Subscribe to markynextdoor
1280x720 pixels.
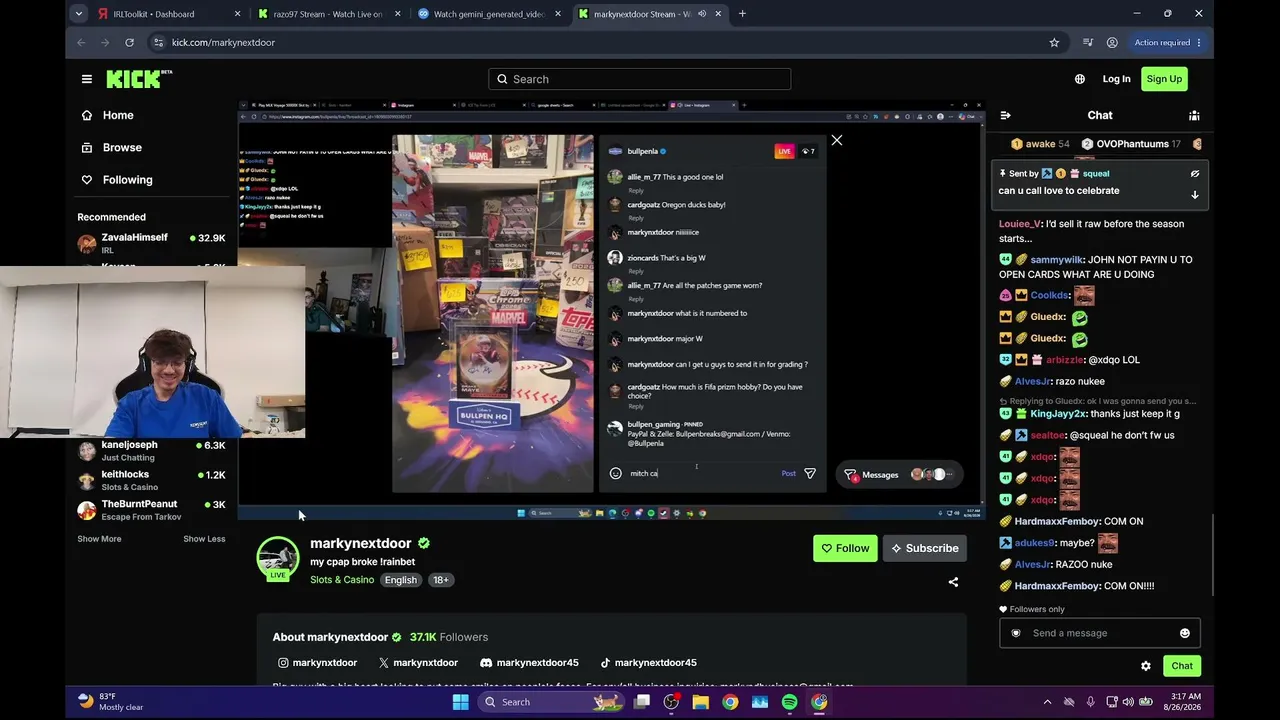tap(924, 548)
